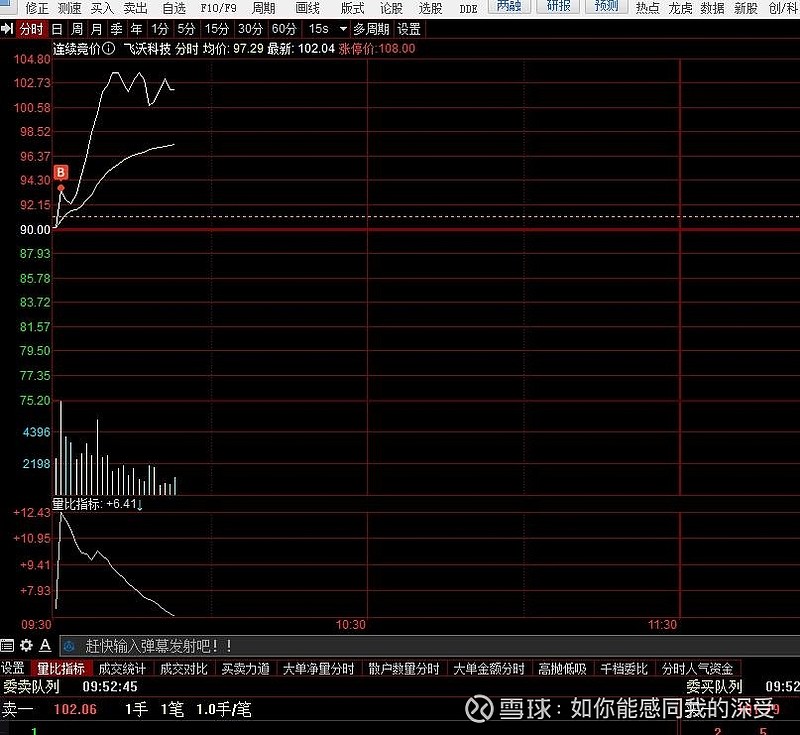This screenshot has width=800, height=735.
Task: Switch to the 月 monthly chart tab
Action: pyautogui.click(x=96, y=29)
